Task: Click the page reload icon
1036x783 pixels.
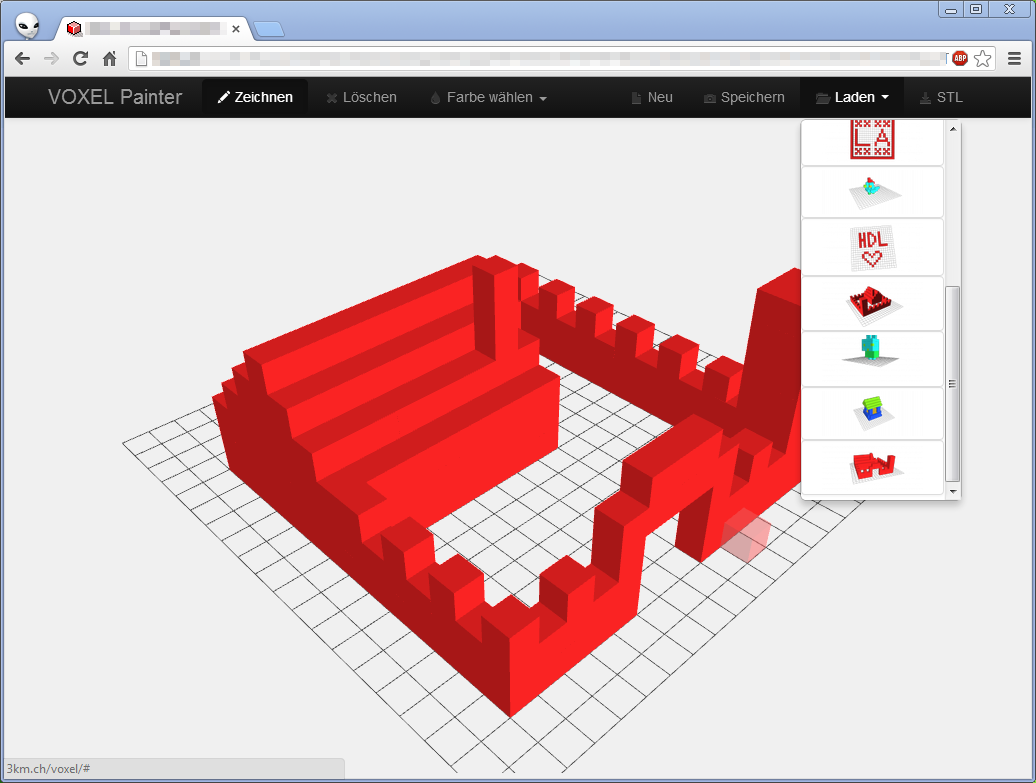Action: point(80,58)
